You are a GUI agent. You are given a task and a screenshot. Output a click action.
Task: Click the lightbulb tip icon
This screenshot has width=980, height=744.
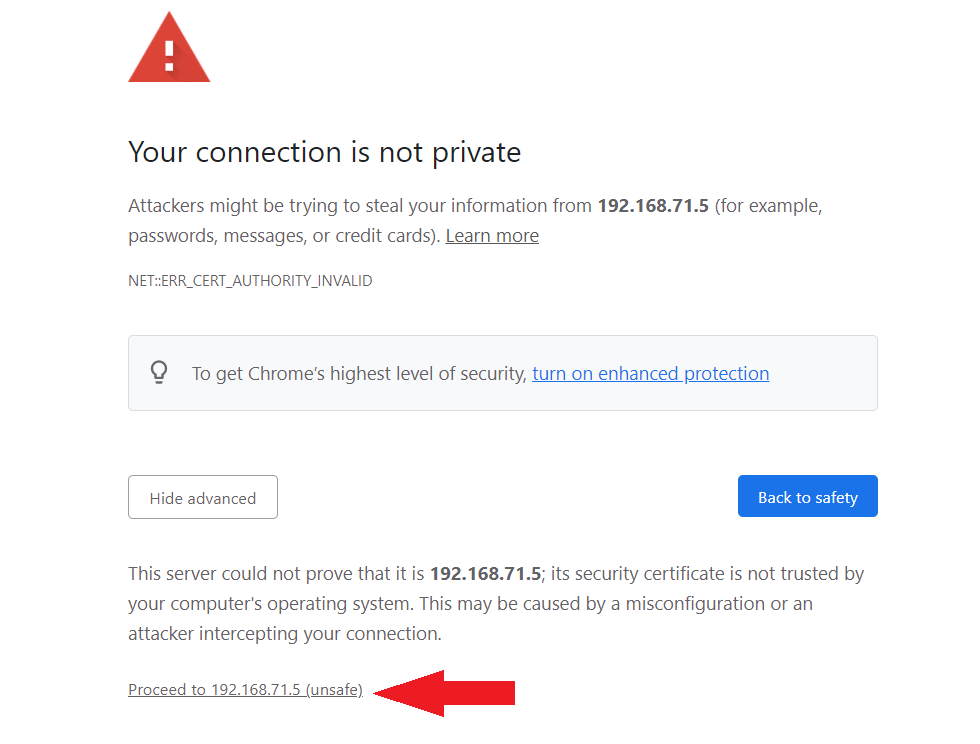pyautogui.click(x=159, y=372)
